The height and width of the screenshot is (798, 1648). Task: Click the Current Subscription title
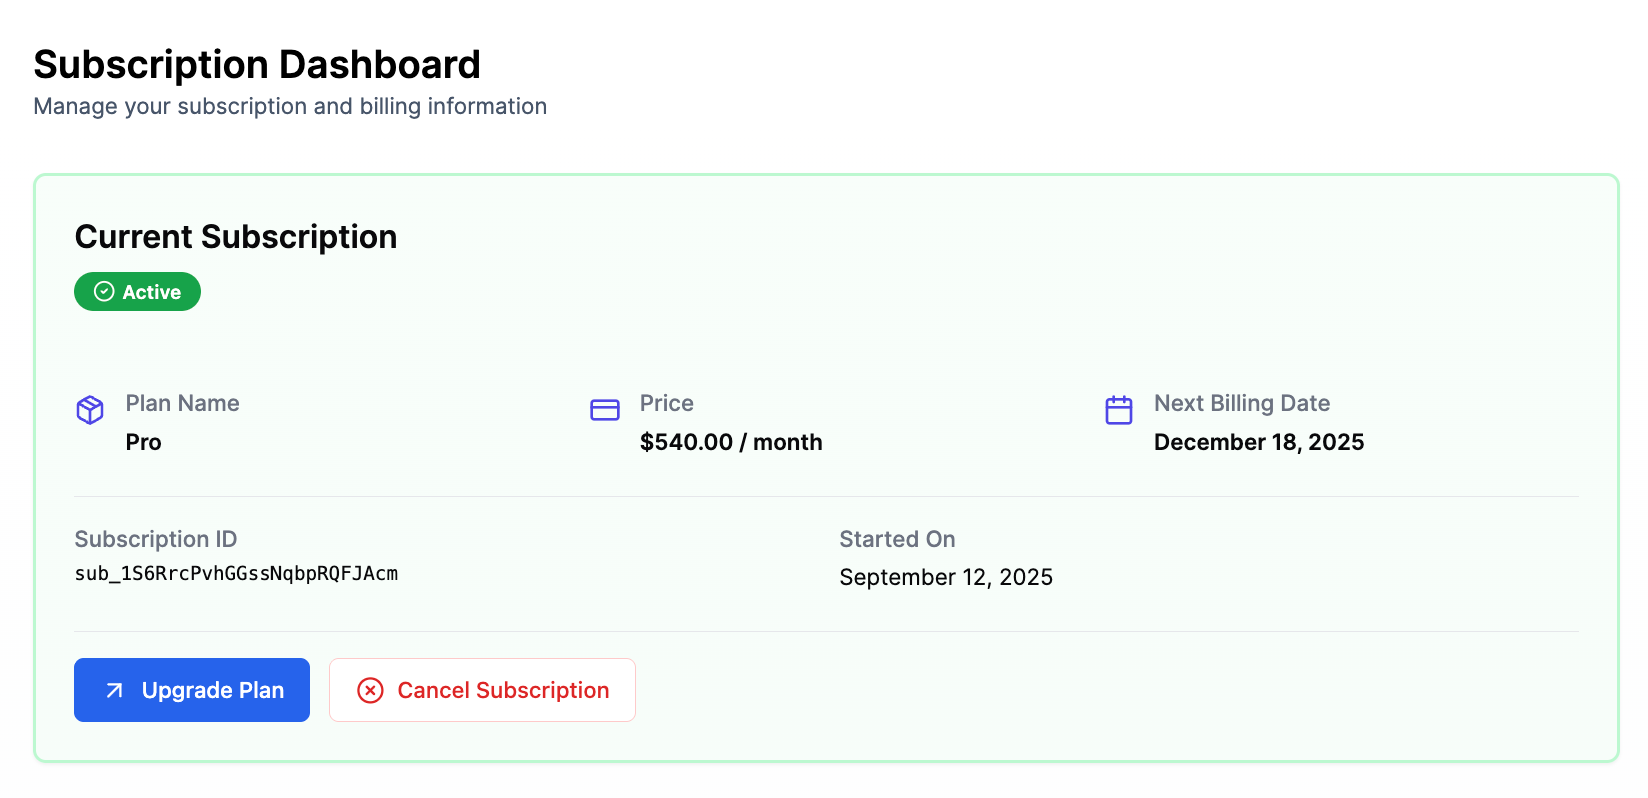(x=236, y=237)
